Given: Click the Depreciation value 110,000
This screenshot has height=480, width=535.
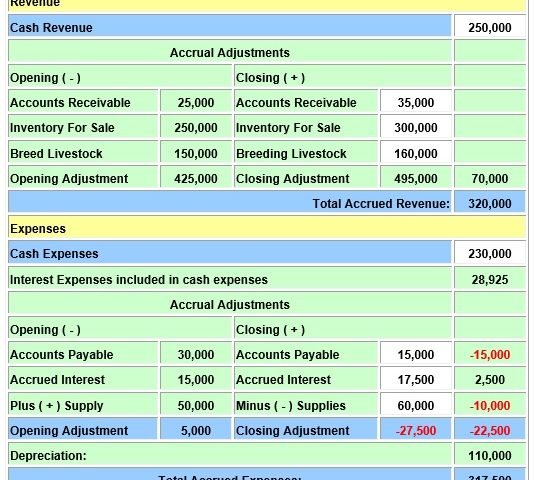Looking at the screenshot, I should pyautogui.click(x=490, y=455).
